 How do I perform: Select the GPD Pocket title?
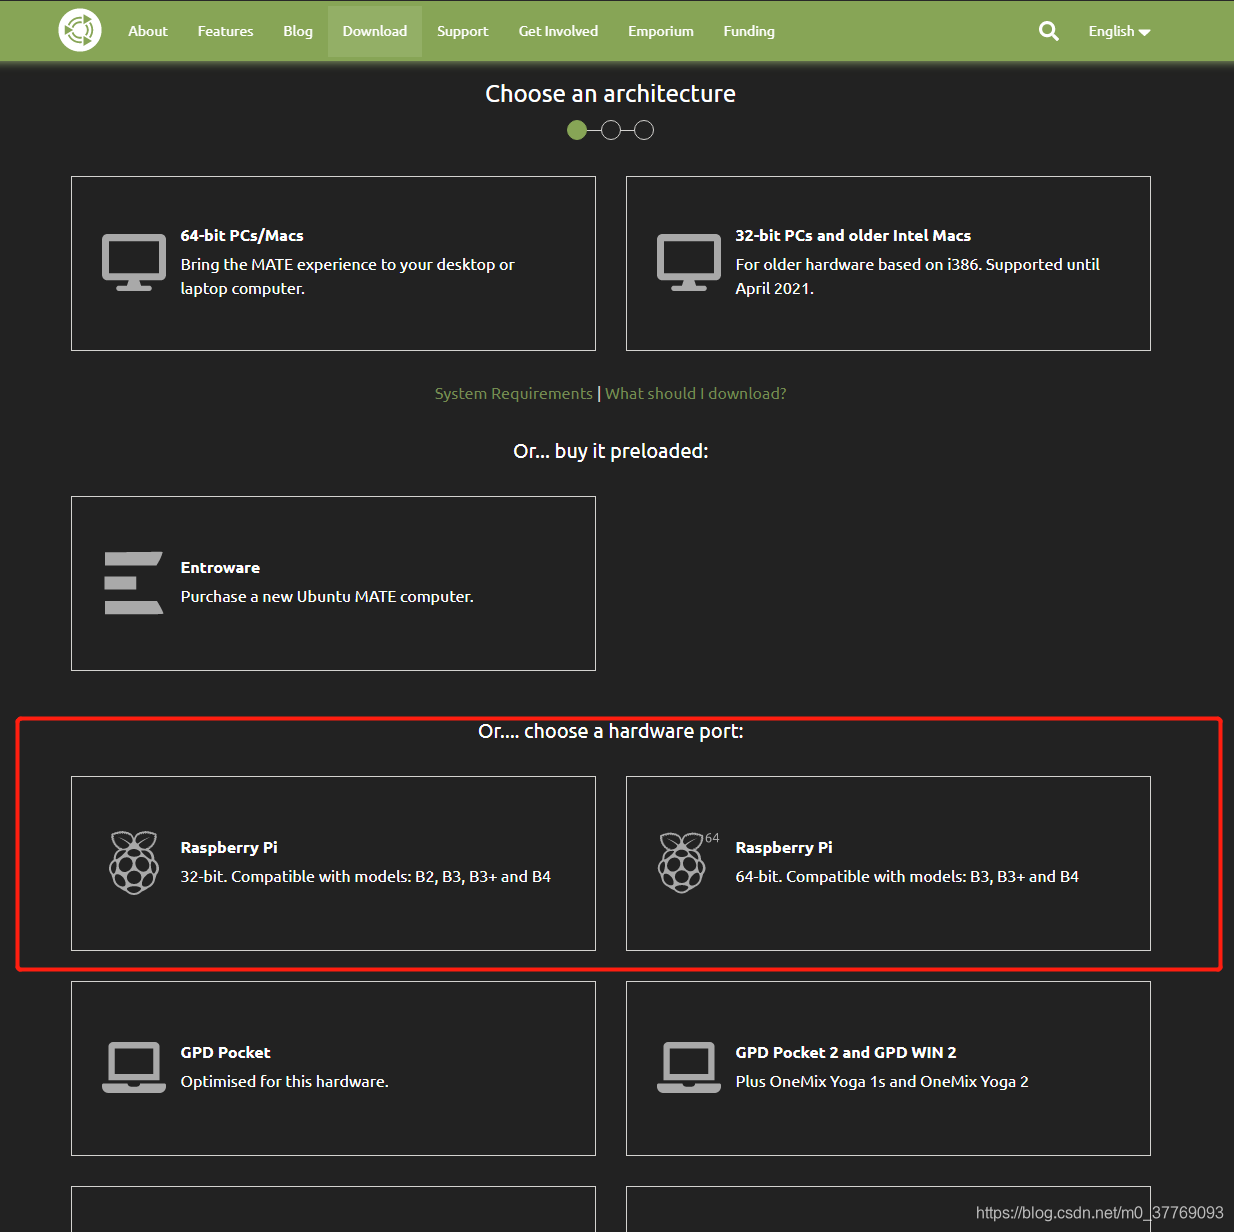(225, 1053)
